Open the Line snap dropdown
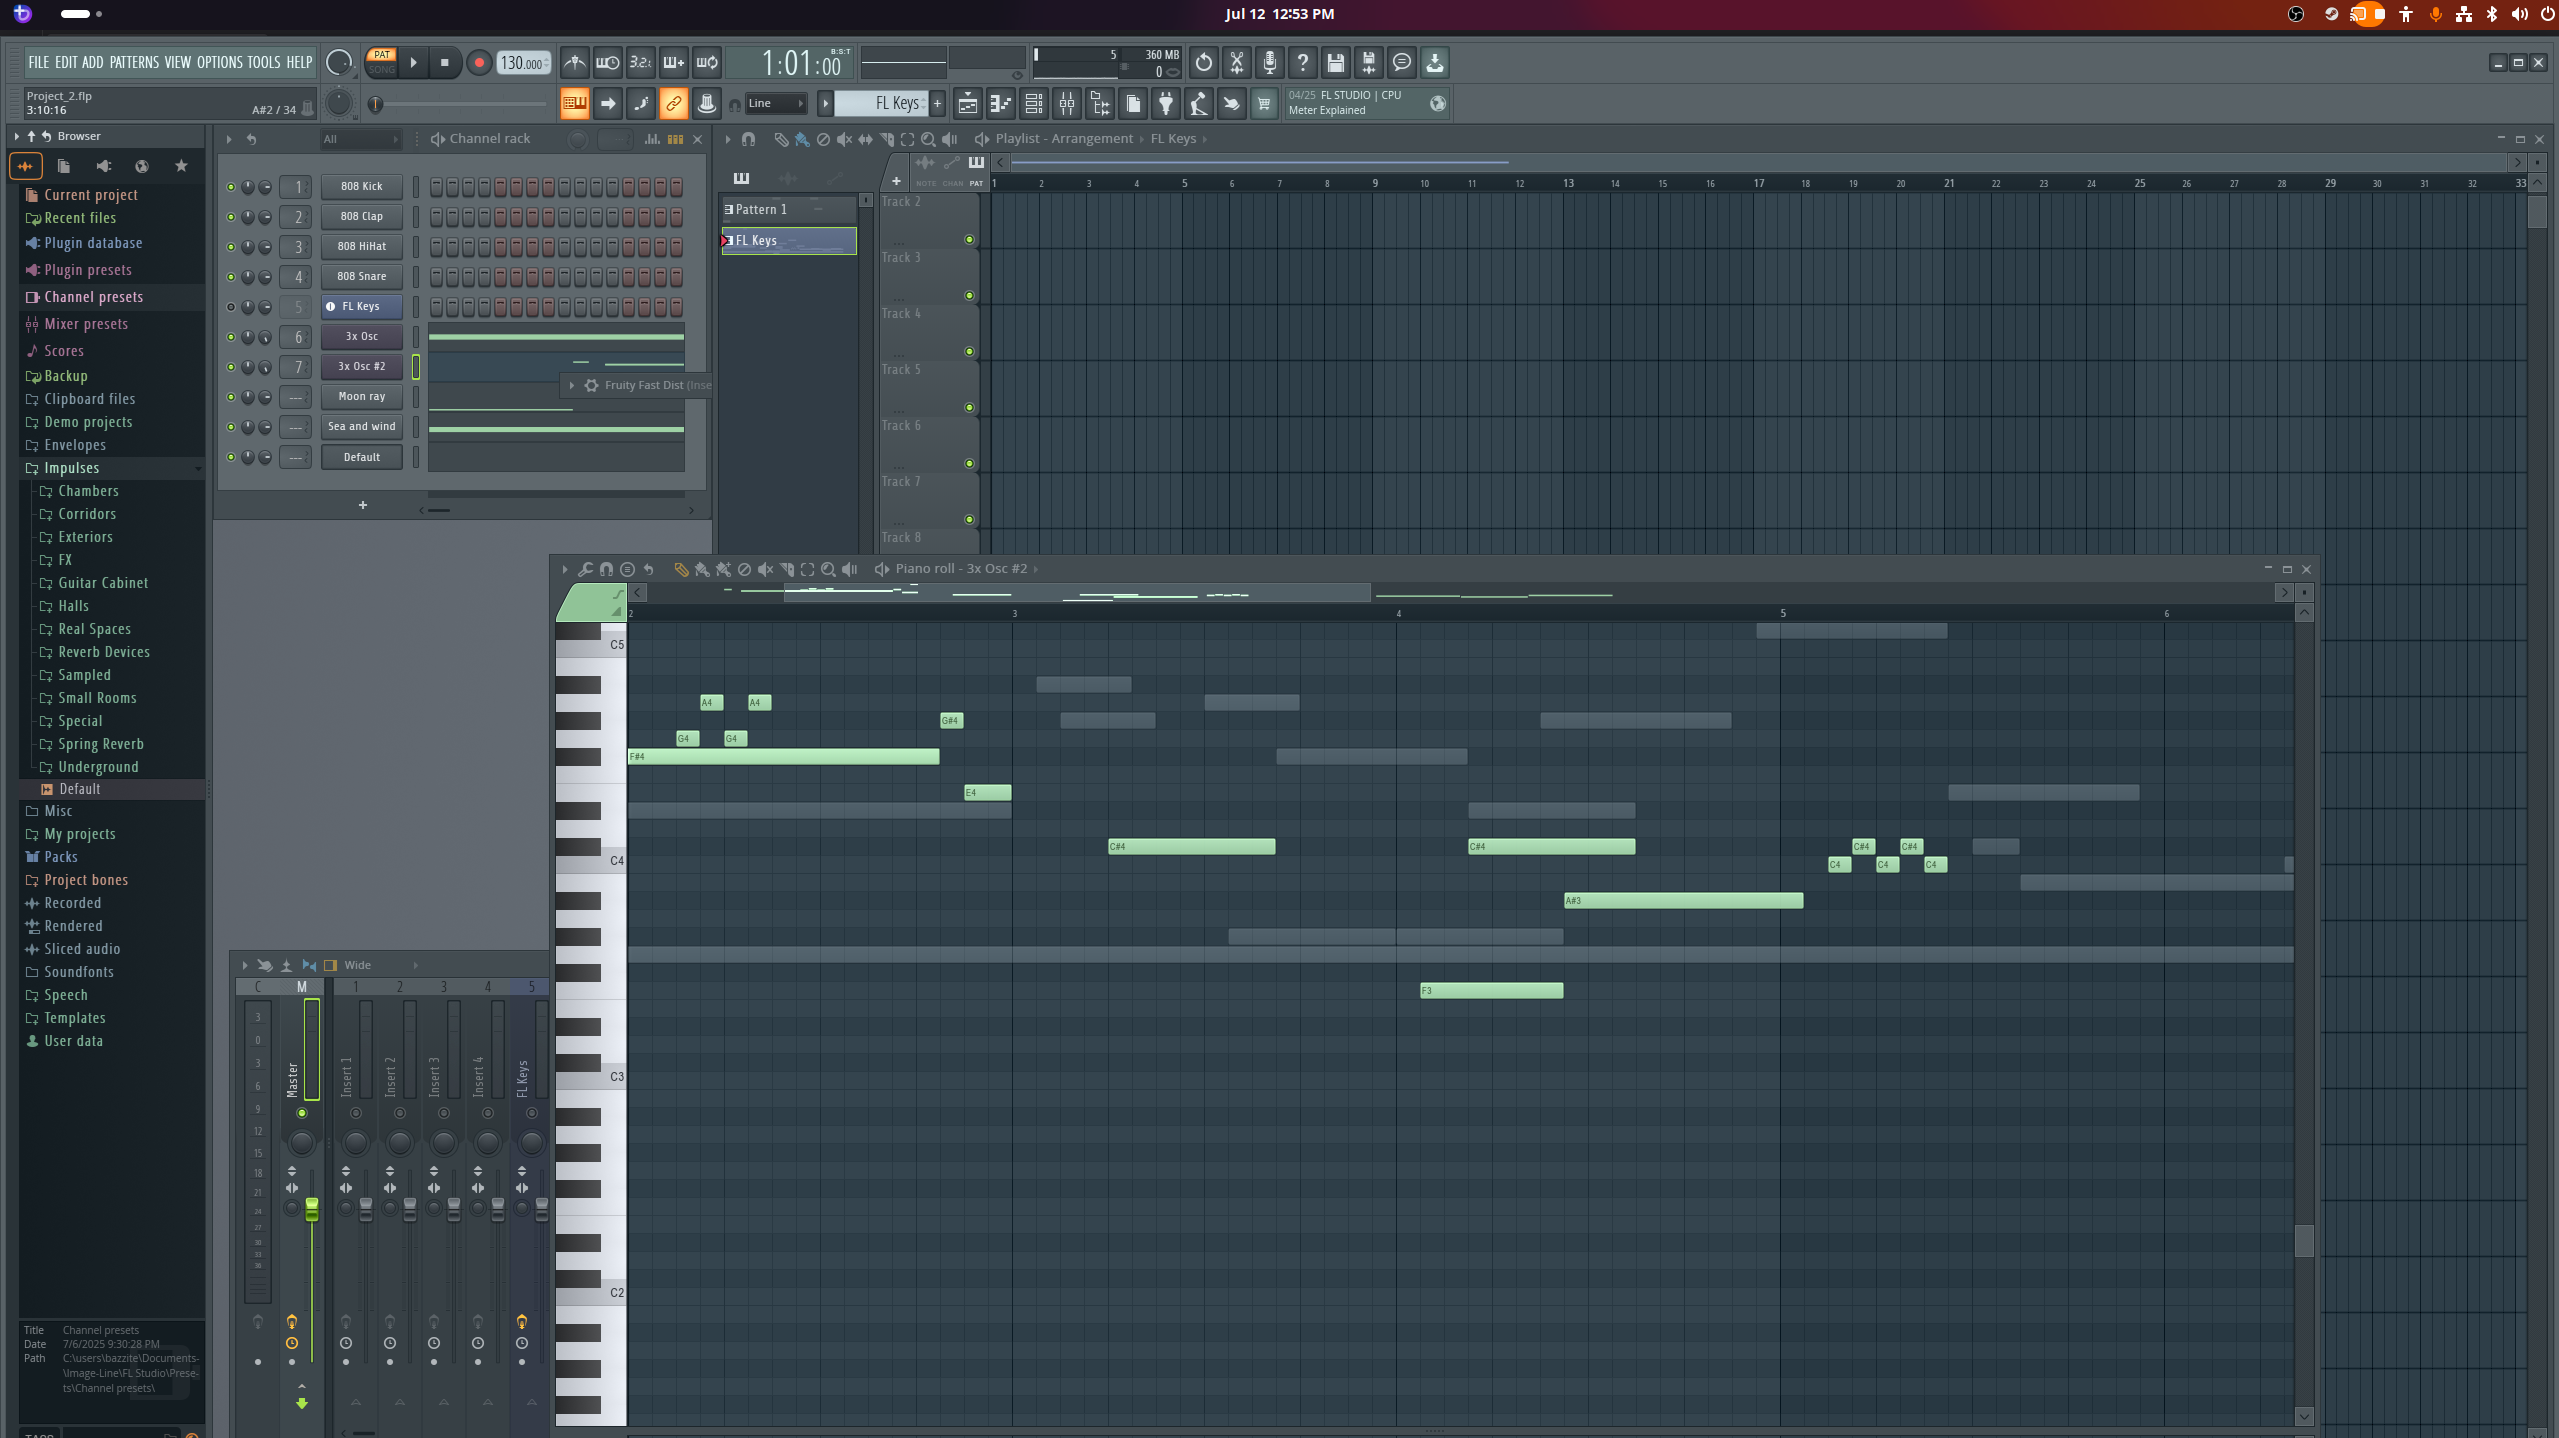The height and width of the screenshot is (1438, 2559). pos(777,103)
